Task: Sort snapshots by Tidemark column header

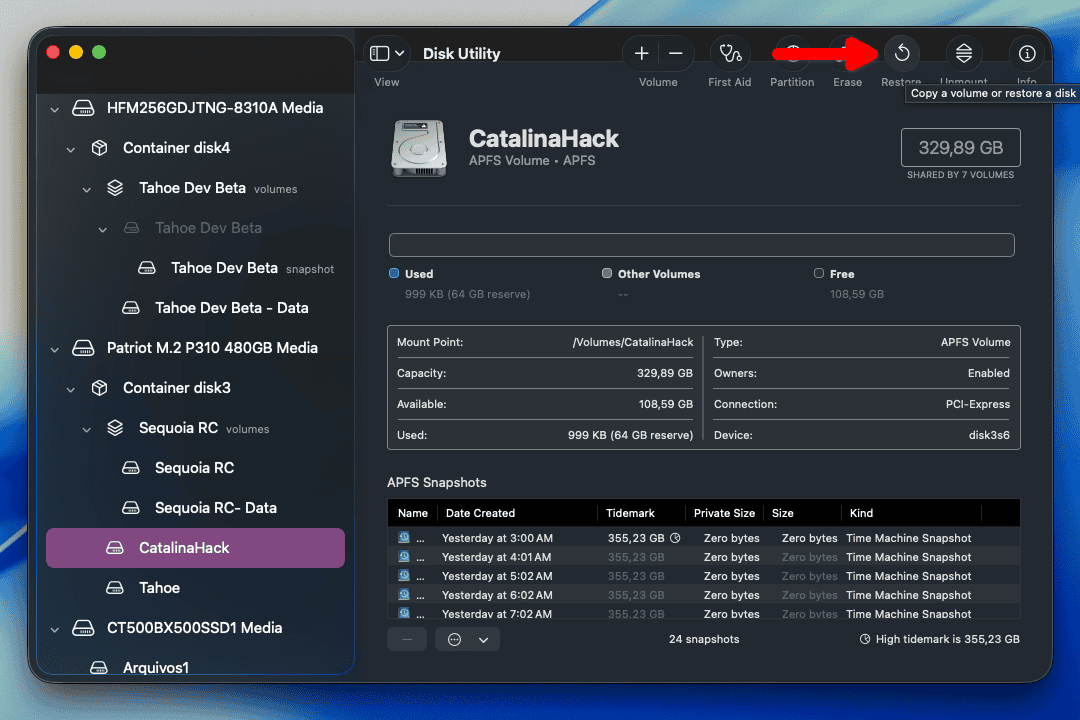Action: pyautogui.click(x=630, y=513)
